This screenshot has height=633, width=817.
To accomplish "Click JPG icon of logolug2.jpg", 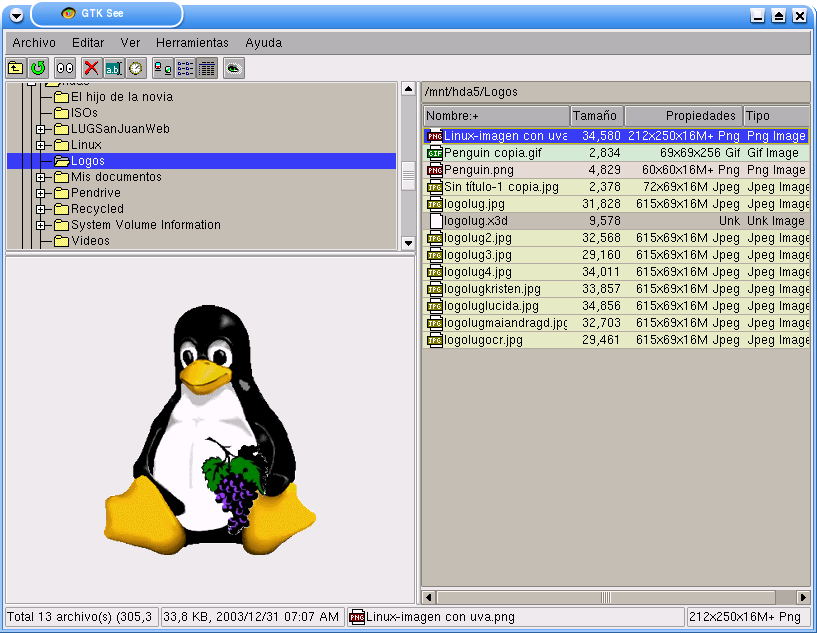I will point(435,238).
